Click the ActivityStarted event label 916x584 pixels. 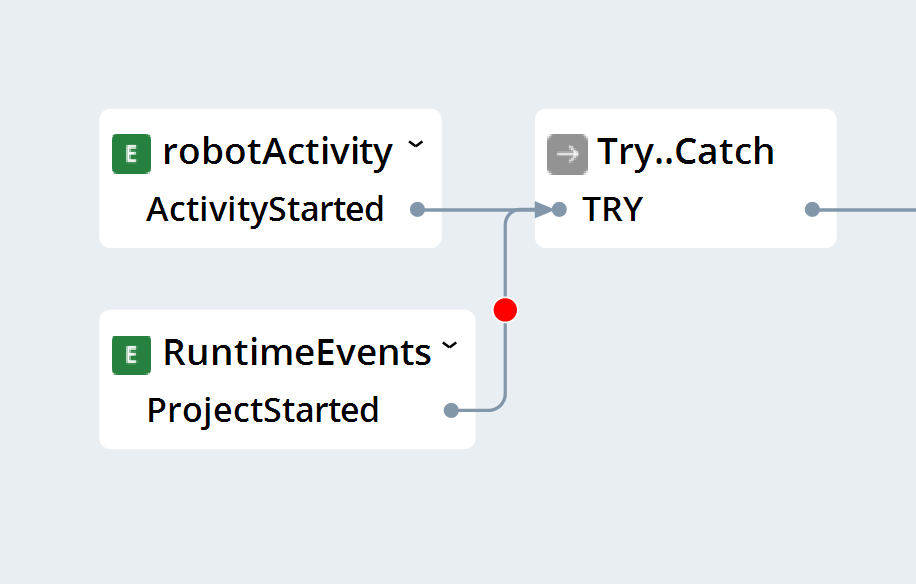point(265,209)
